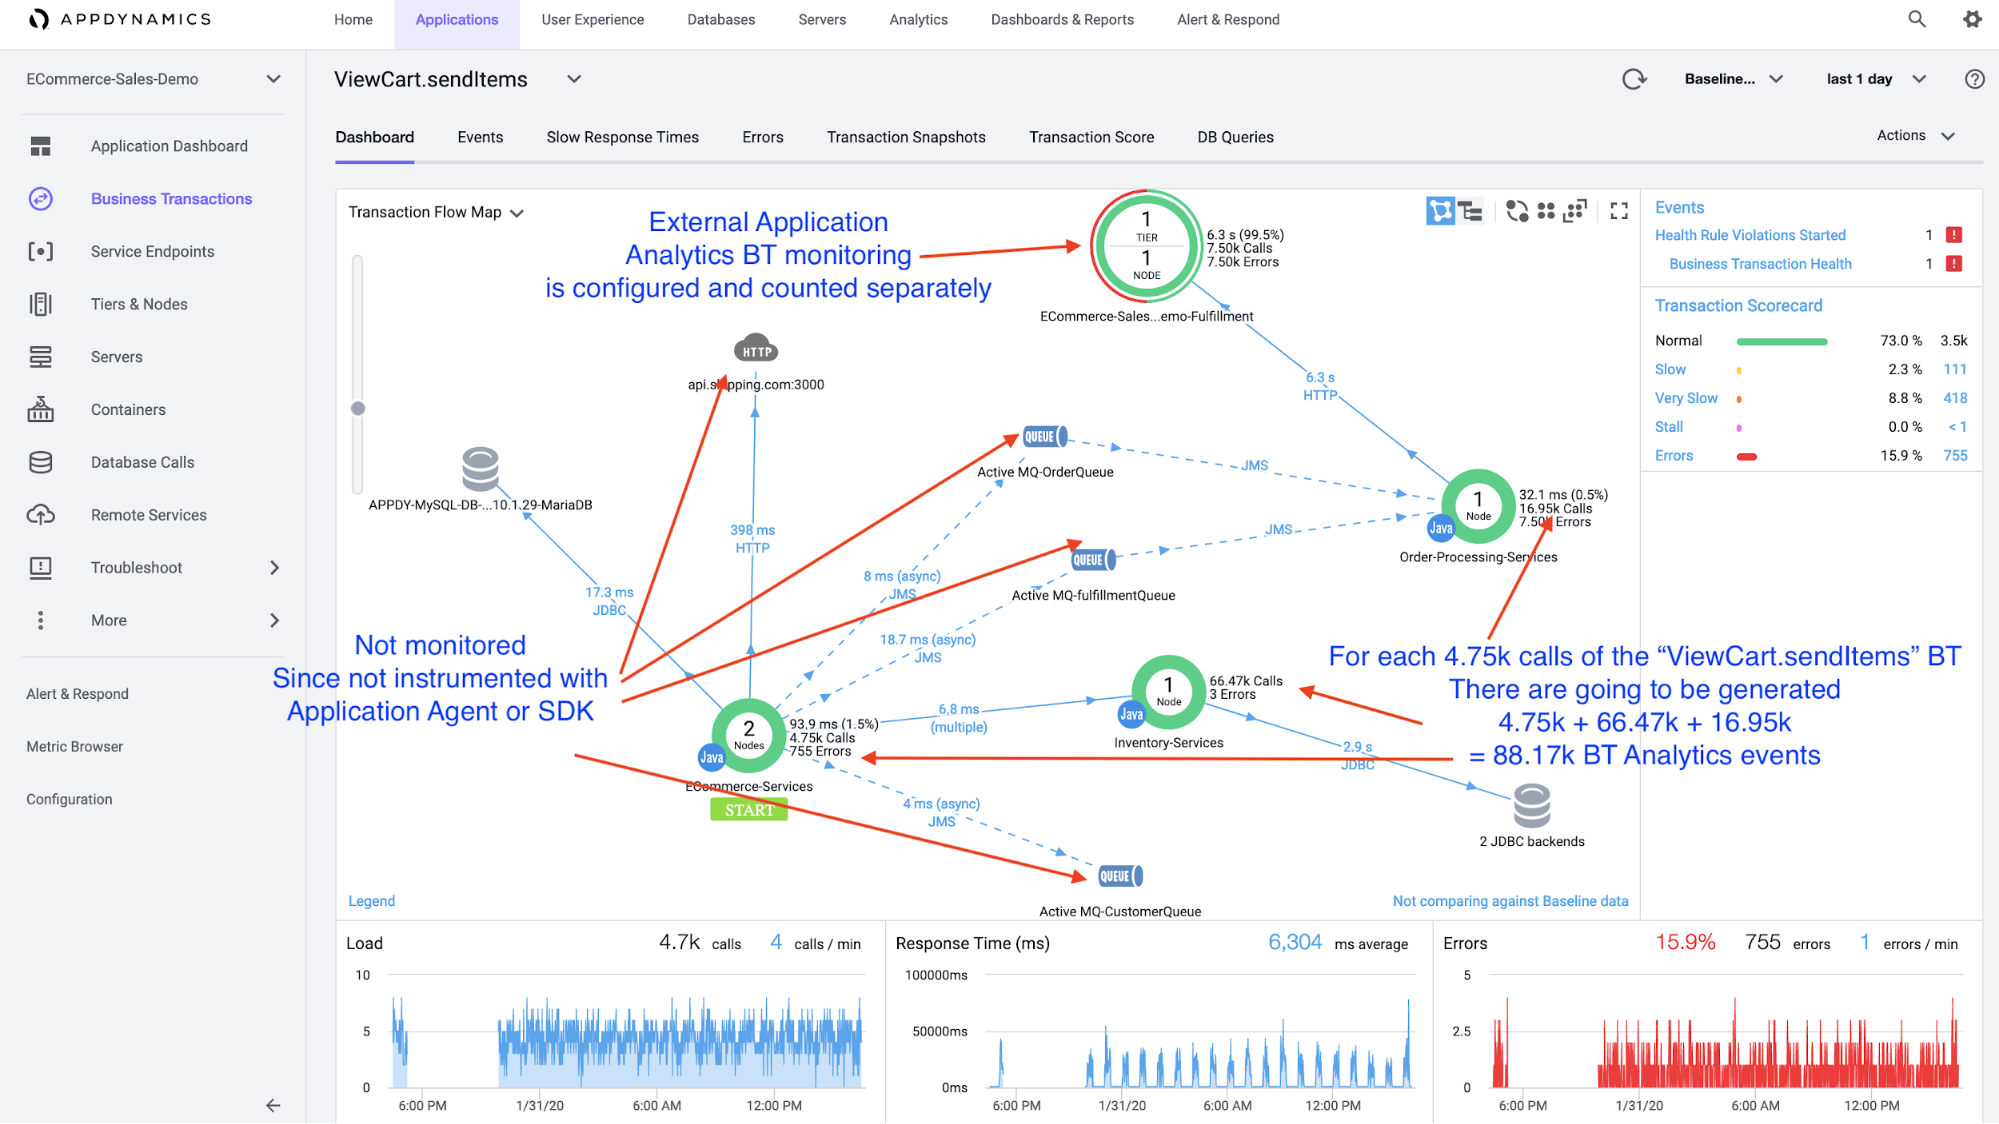Expand the Troubleshoot submenu arrow
This screenshot has height=1124, width=1999.
click(274, 568)
